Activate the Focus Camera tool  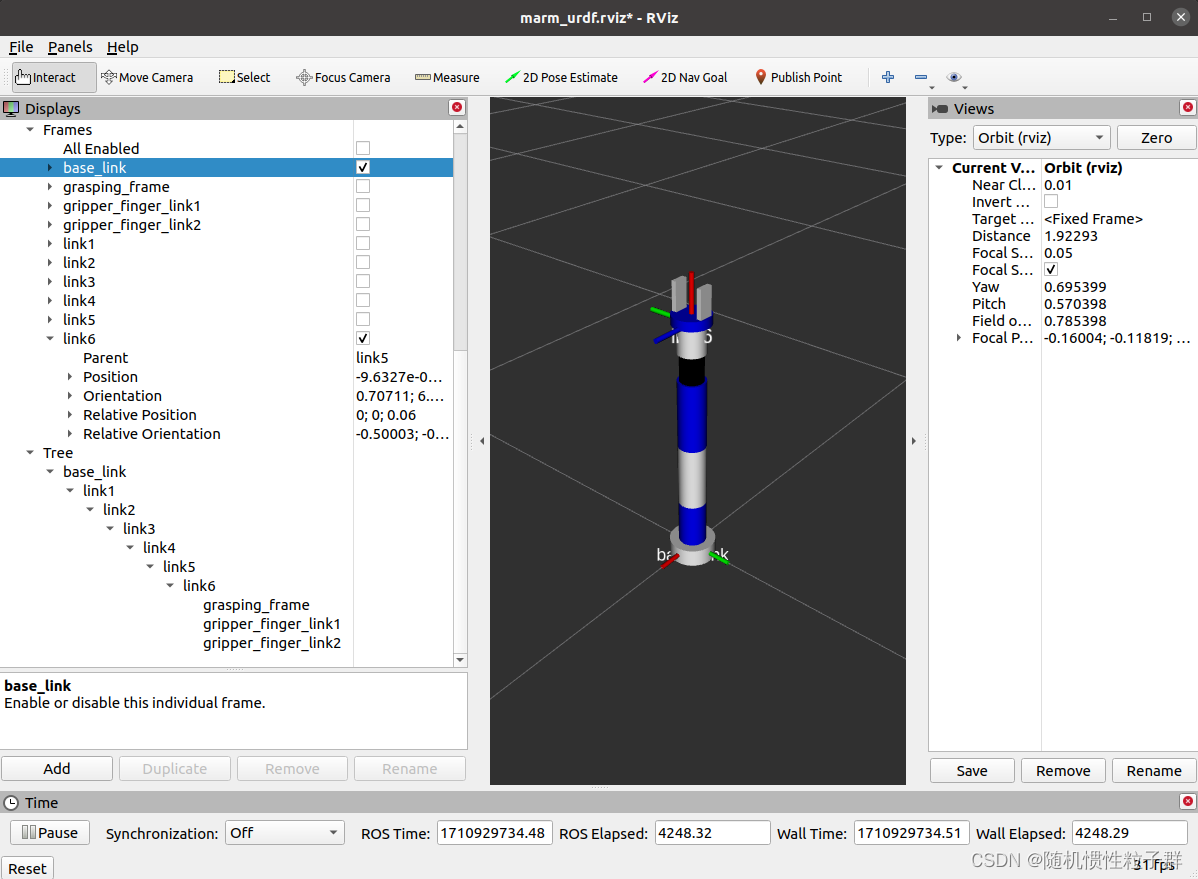pyautogui.click(x=343, y=77)
